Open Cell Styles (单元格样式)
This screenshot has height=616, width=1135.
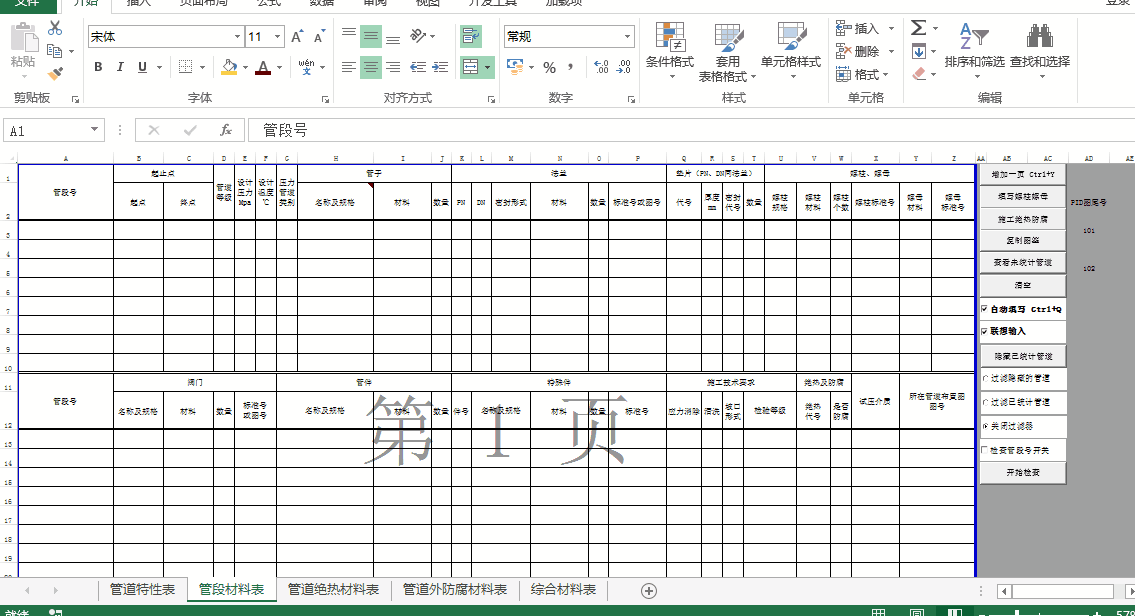click(x=790, y=49)
